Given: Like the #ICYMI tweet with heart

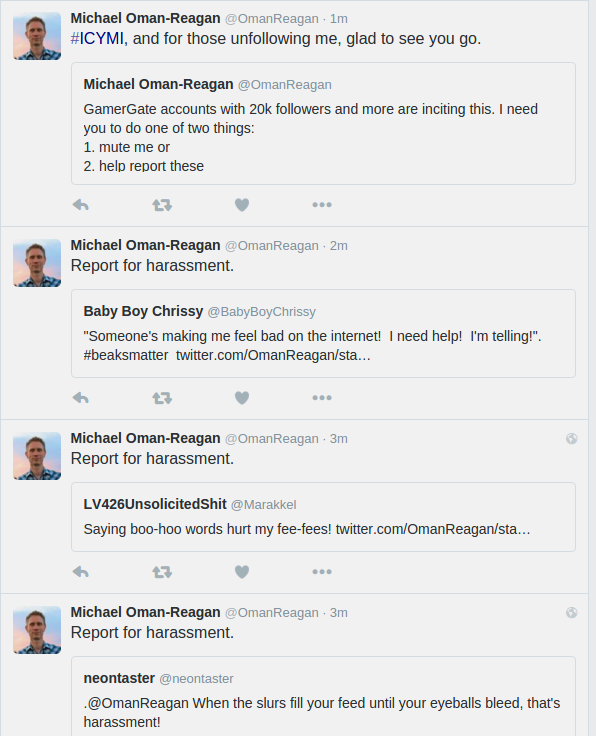Looking at the screenshot, I should [x=242, y=205].
